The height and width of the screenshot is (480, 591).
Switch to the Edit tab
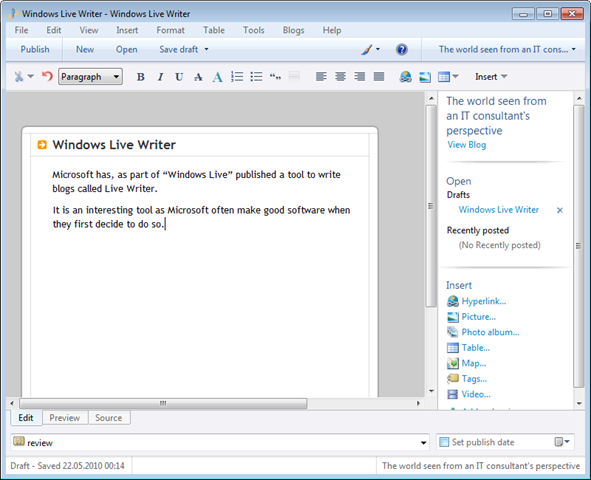(26, 418)
